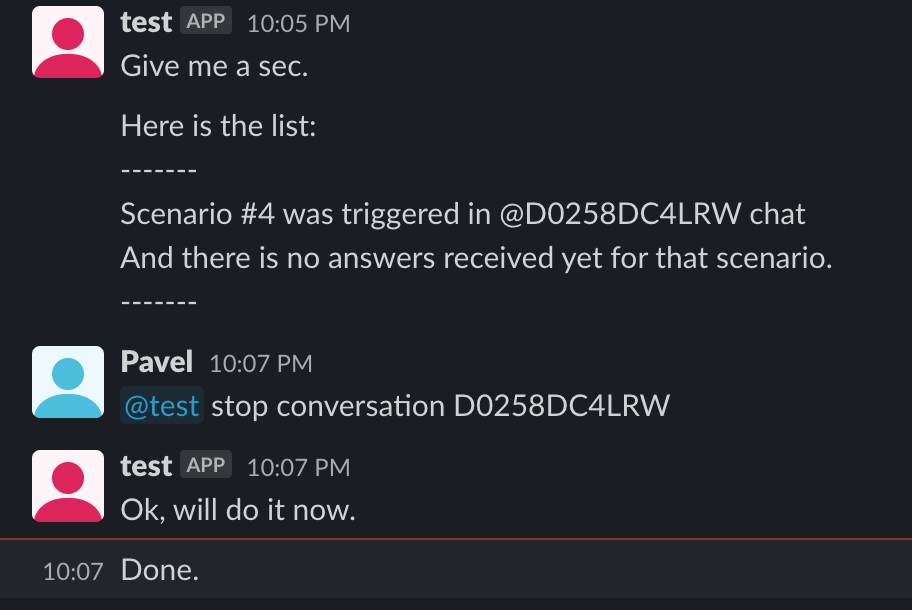The height and width of the screenshot is (610, 912).
Task: Open the test username on the 10:05 PM message
Action: click(x=146, y=23)
